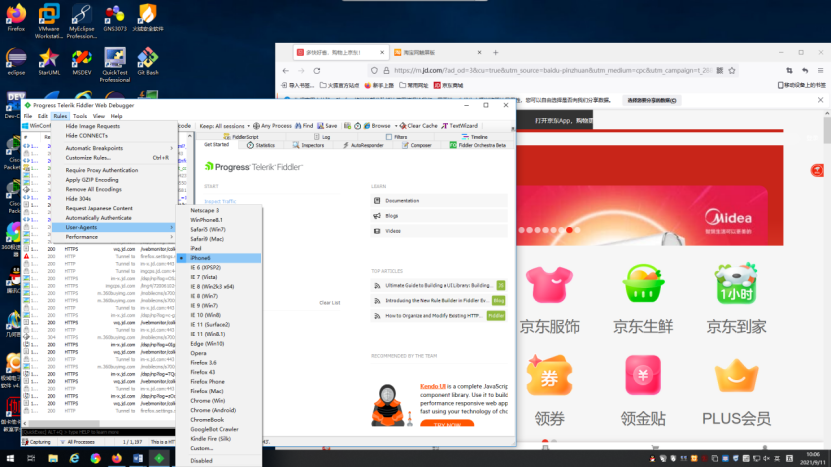Toggle Request Japanese Content rule
The height and width of the screenshot is (468, 831).
(x=114, y=208)
